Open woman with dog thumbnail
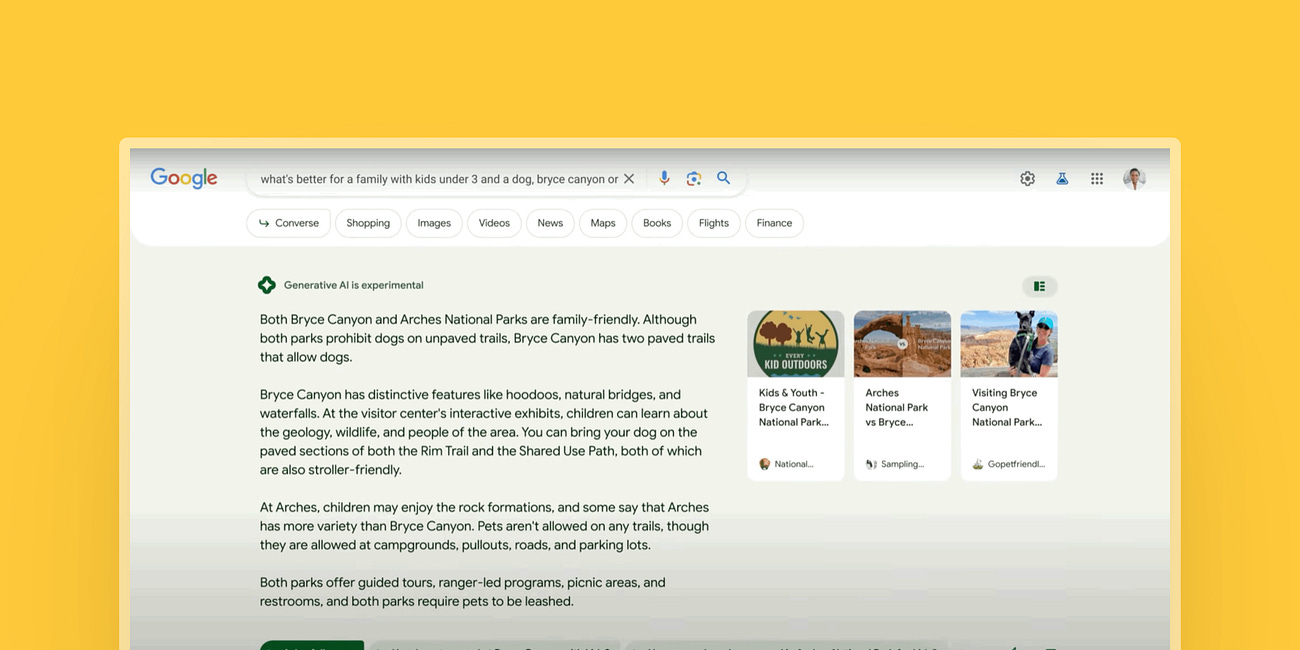 point(1009,344)
